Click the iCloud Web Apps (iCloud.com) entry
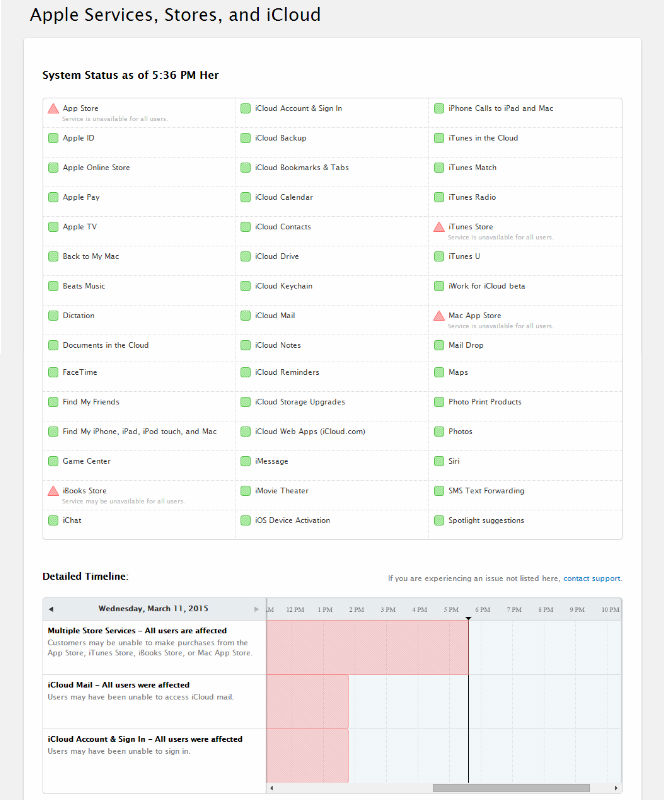664x801 pixels. (311, 432)
